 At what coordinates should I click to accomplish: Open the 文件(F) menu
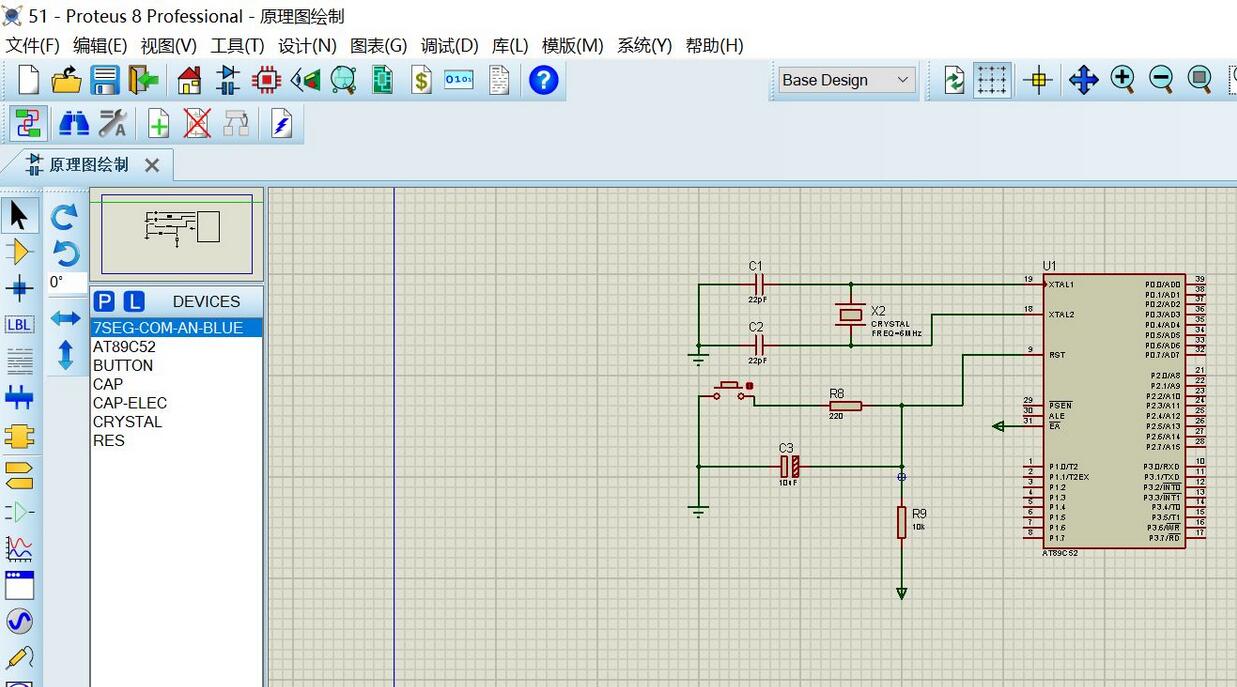[x=33, y=45]
